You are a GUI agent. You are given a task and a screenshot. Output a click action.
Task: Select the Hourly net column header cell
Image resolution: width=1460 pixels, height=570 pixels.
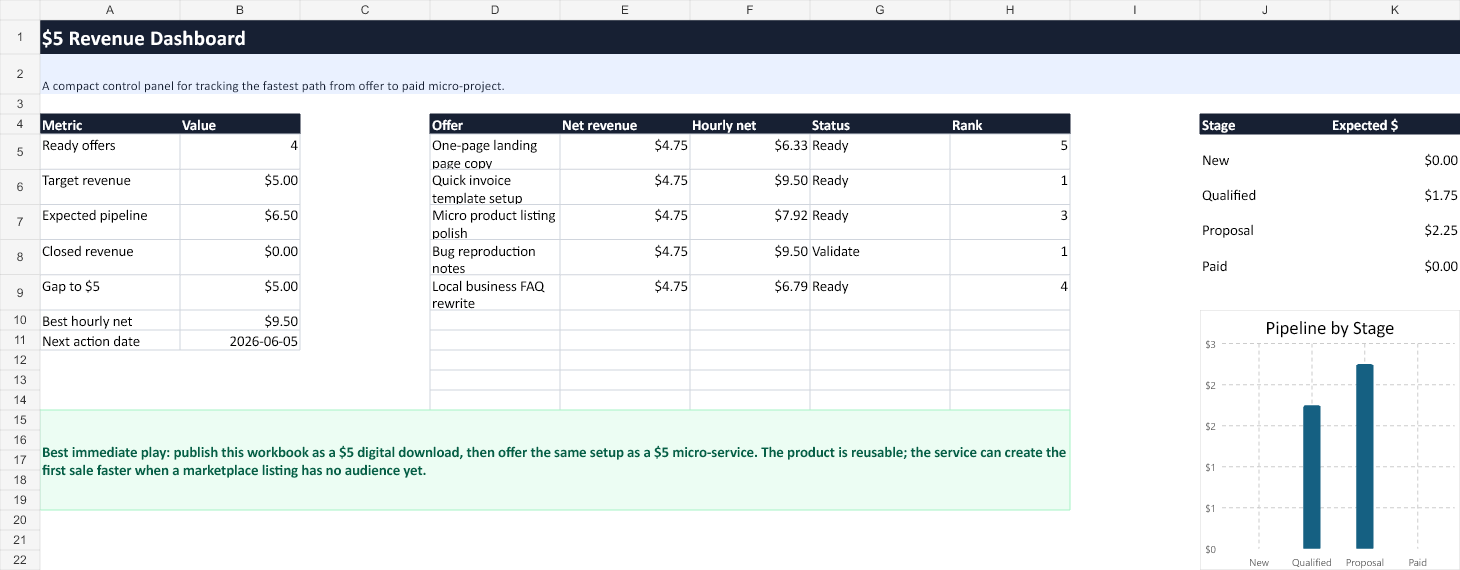750,125
